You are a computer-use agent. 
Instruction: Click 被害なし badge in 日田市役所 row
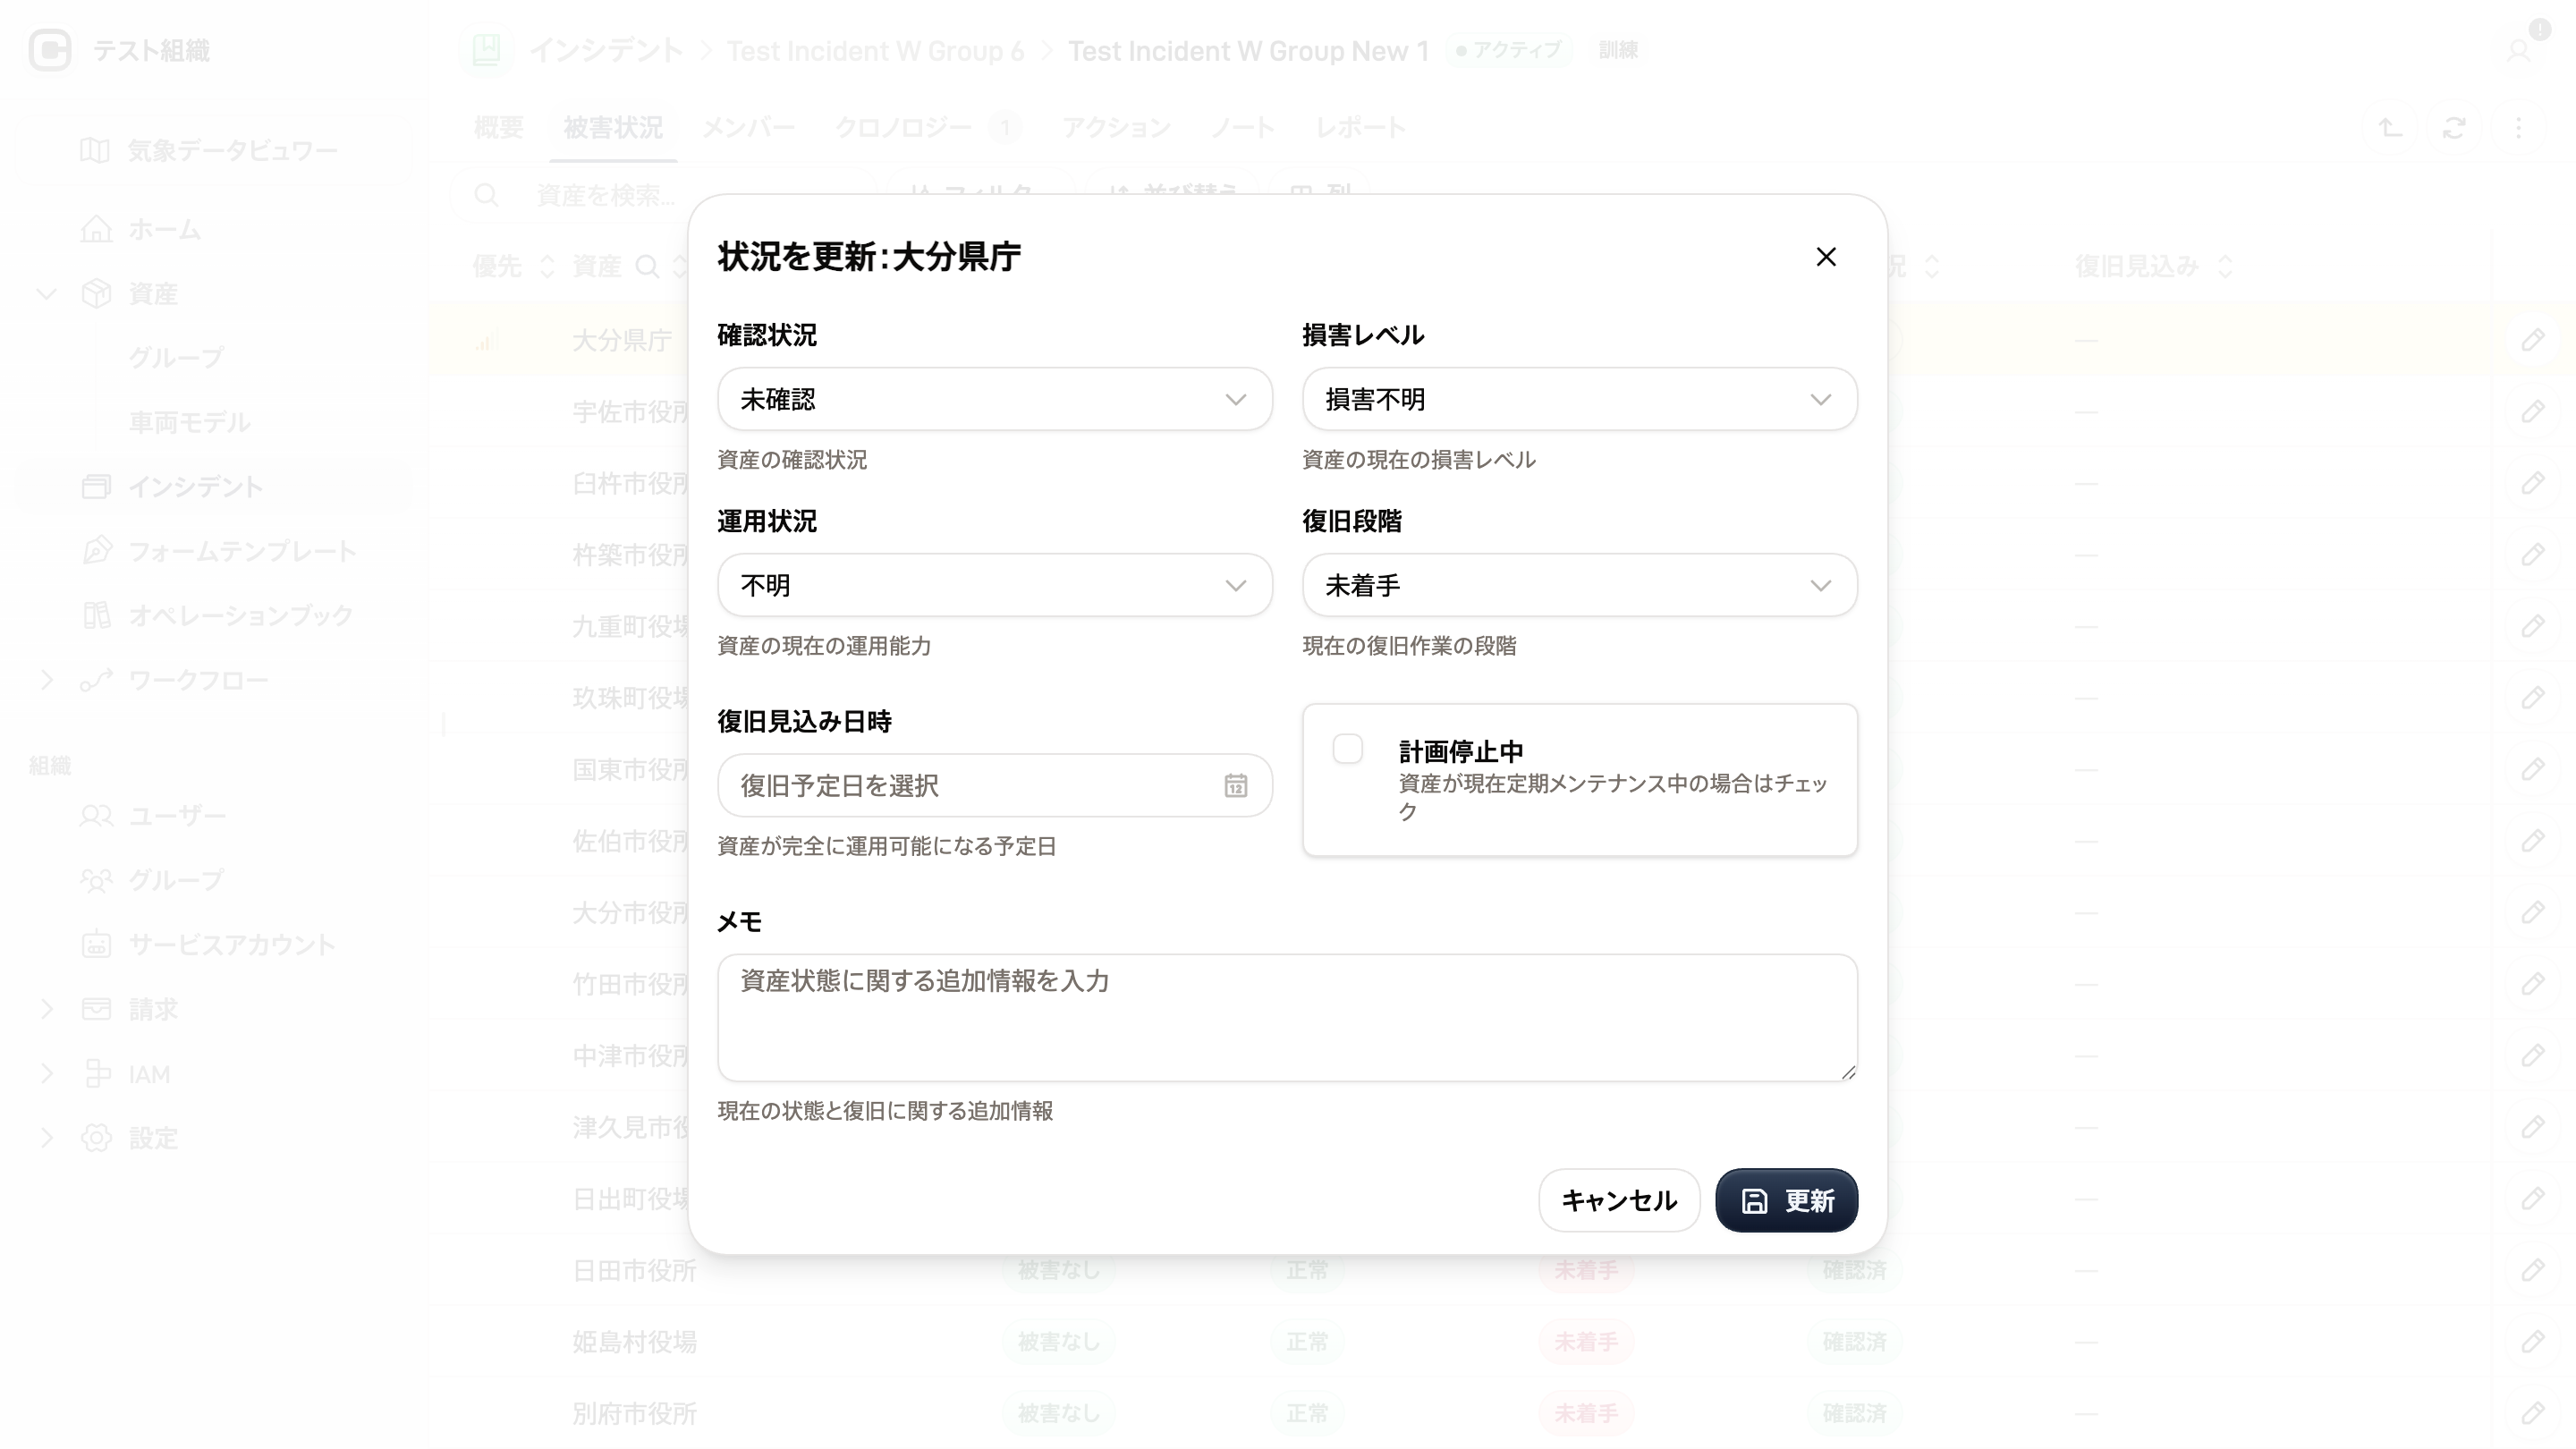pos(1058,1270)
